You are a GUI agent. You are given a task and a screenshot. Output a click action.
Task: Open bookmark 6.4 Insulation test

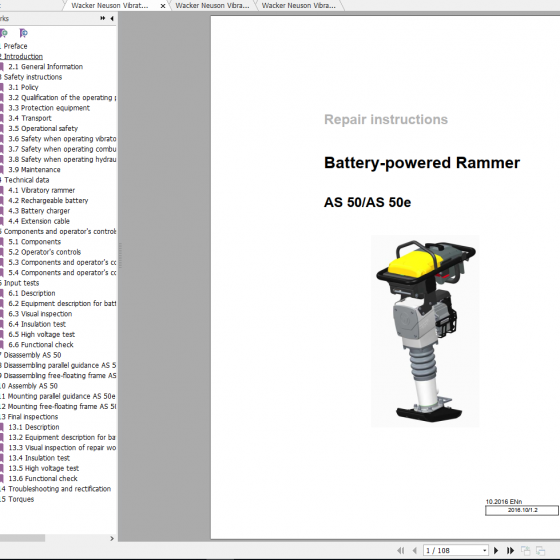click(37, 324)
